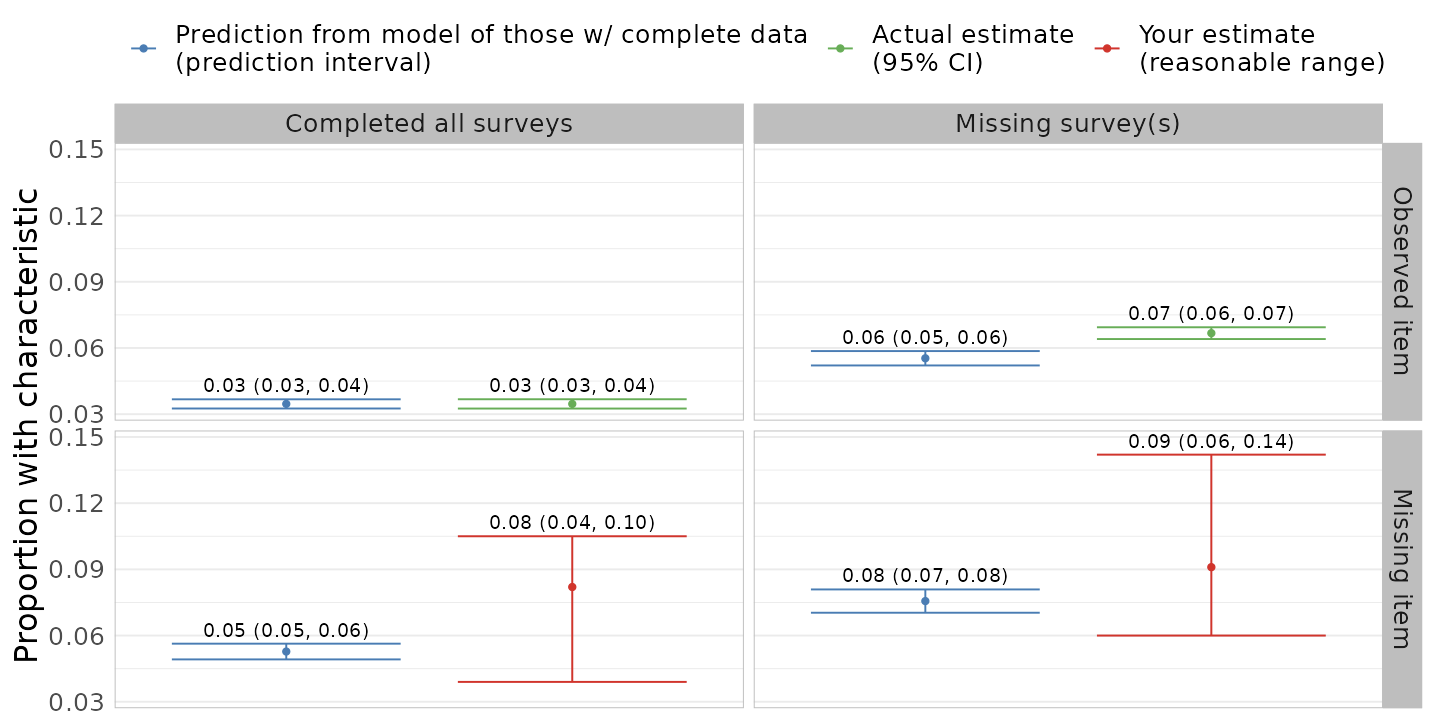
Task: Select the "Missing survey(s)" facet header
Action: tap(1067, 124)
